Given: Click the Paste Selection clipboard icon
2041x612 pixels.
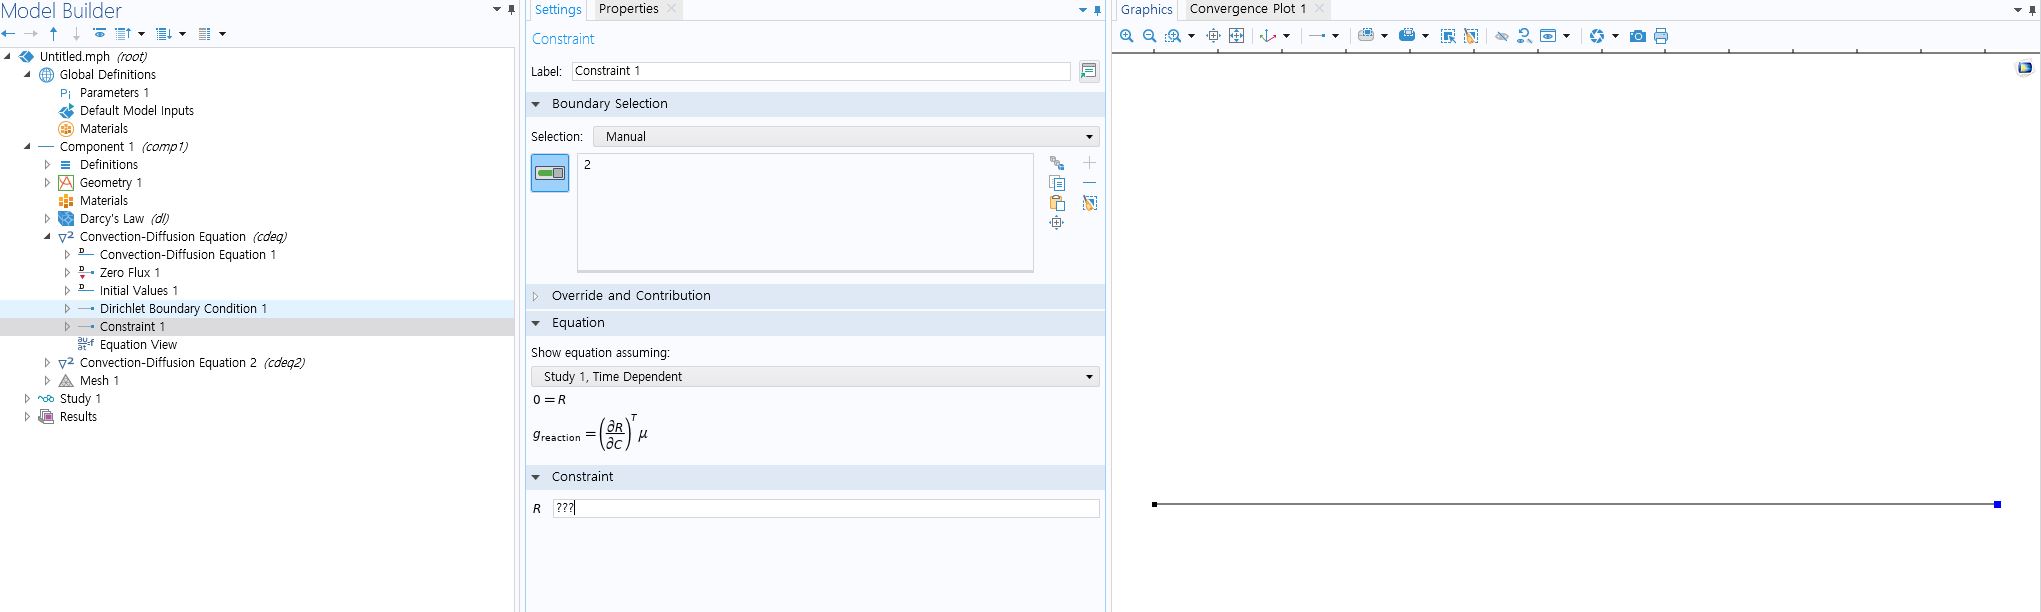Looking at the screenshot, I should (x=1057, y=203).
